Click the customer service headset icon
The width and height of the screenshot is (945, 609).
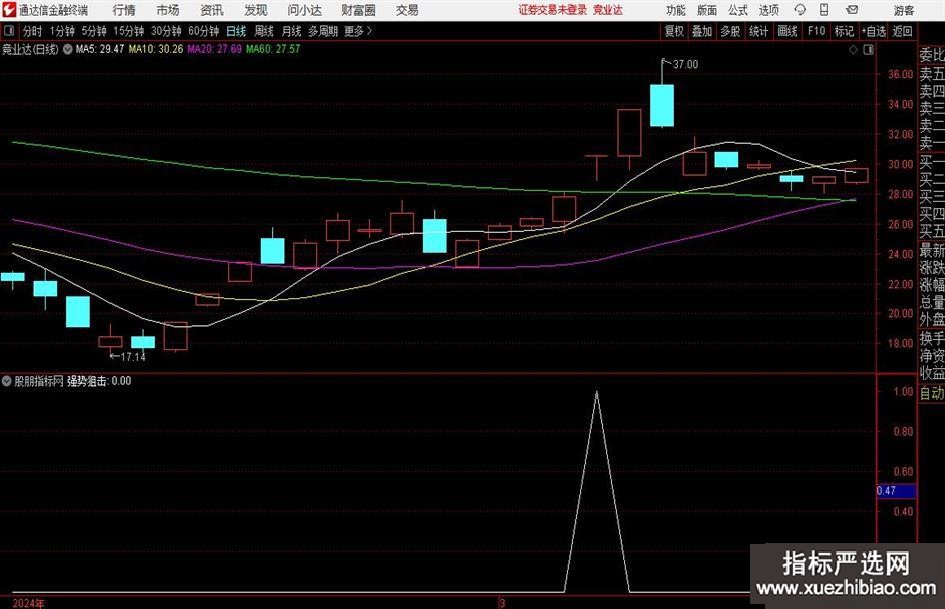click(800, 10)
